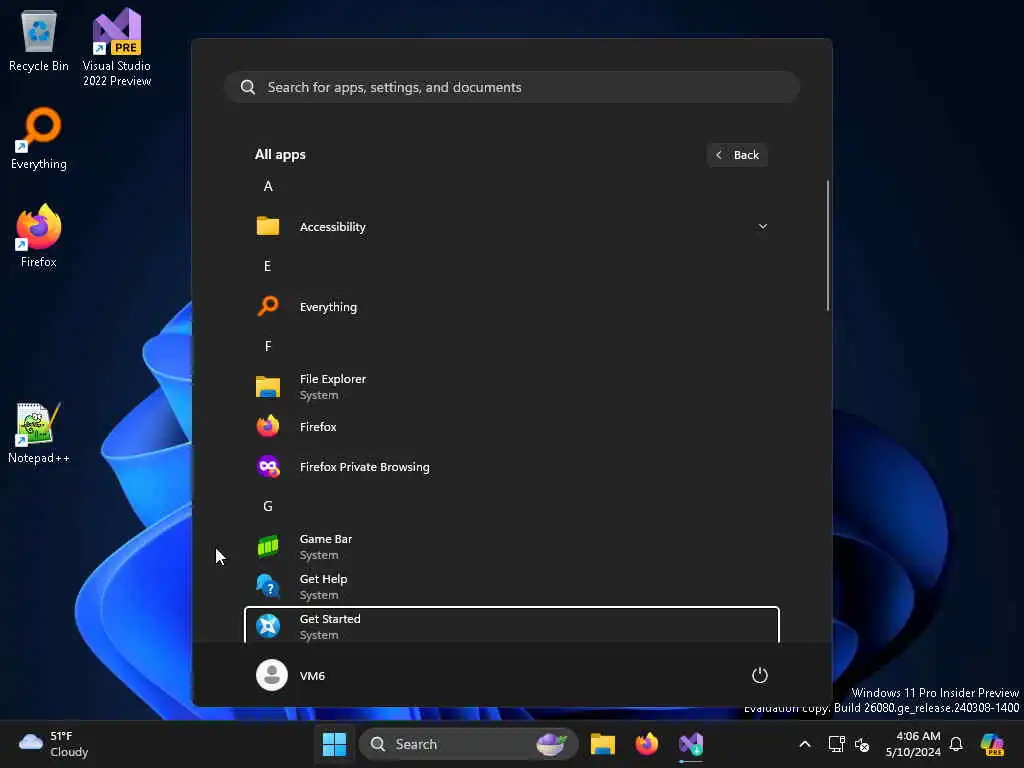Launch Firefox from the All apps list
This screenshot has width=1024, height=768.
[x=511, y=426]
